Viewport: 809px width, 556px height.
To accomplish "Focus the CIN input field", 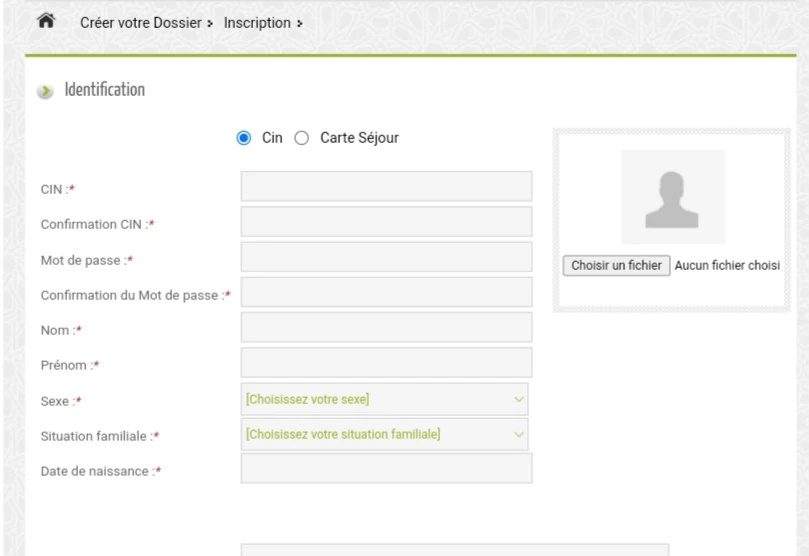I will (386, 187).
